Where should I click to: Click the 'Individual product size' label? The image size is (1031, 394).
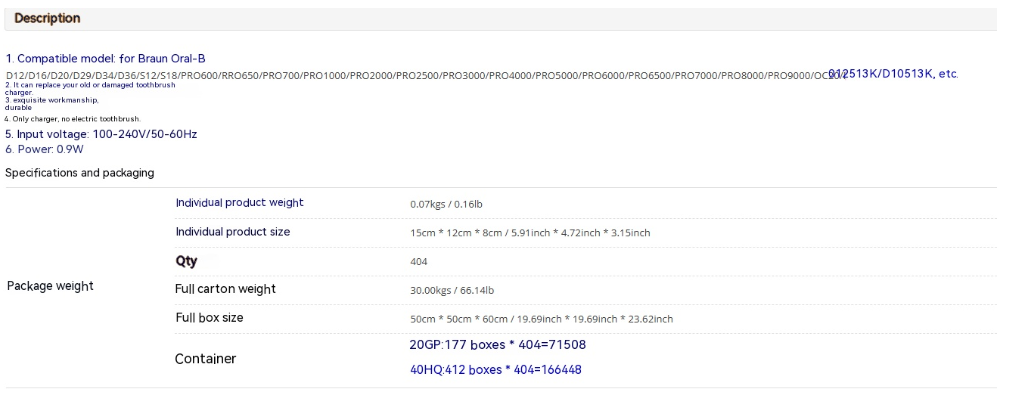tap(233, 232)
